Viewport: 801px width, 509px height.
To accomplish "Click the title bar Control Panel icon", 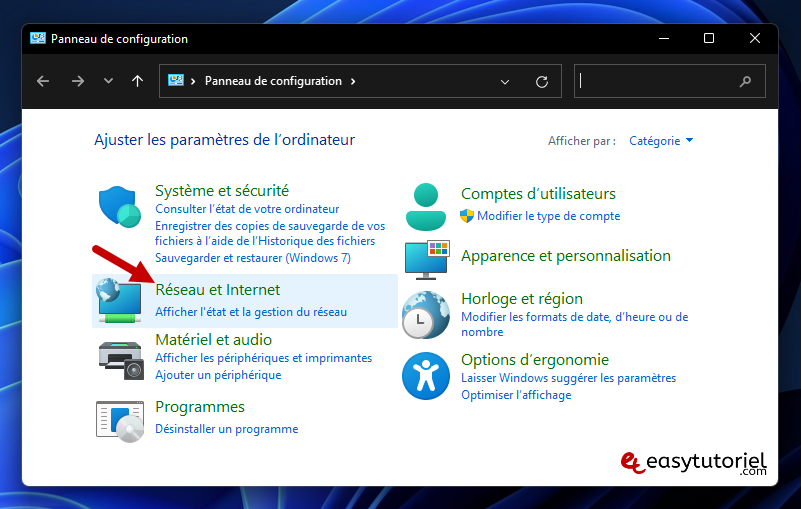I will pos(38,38).
